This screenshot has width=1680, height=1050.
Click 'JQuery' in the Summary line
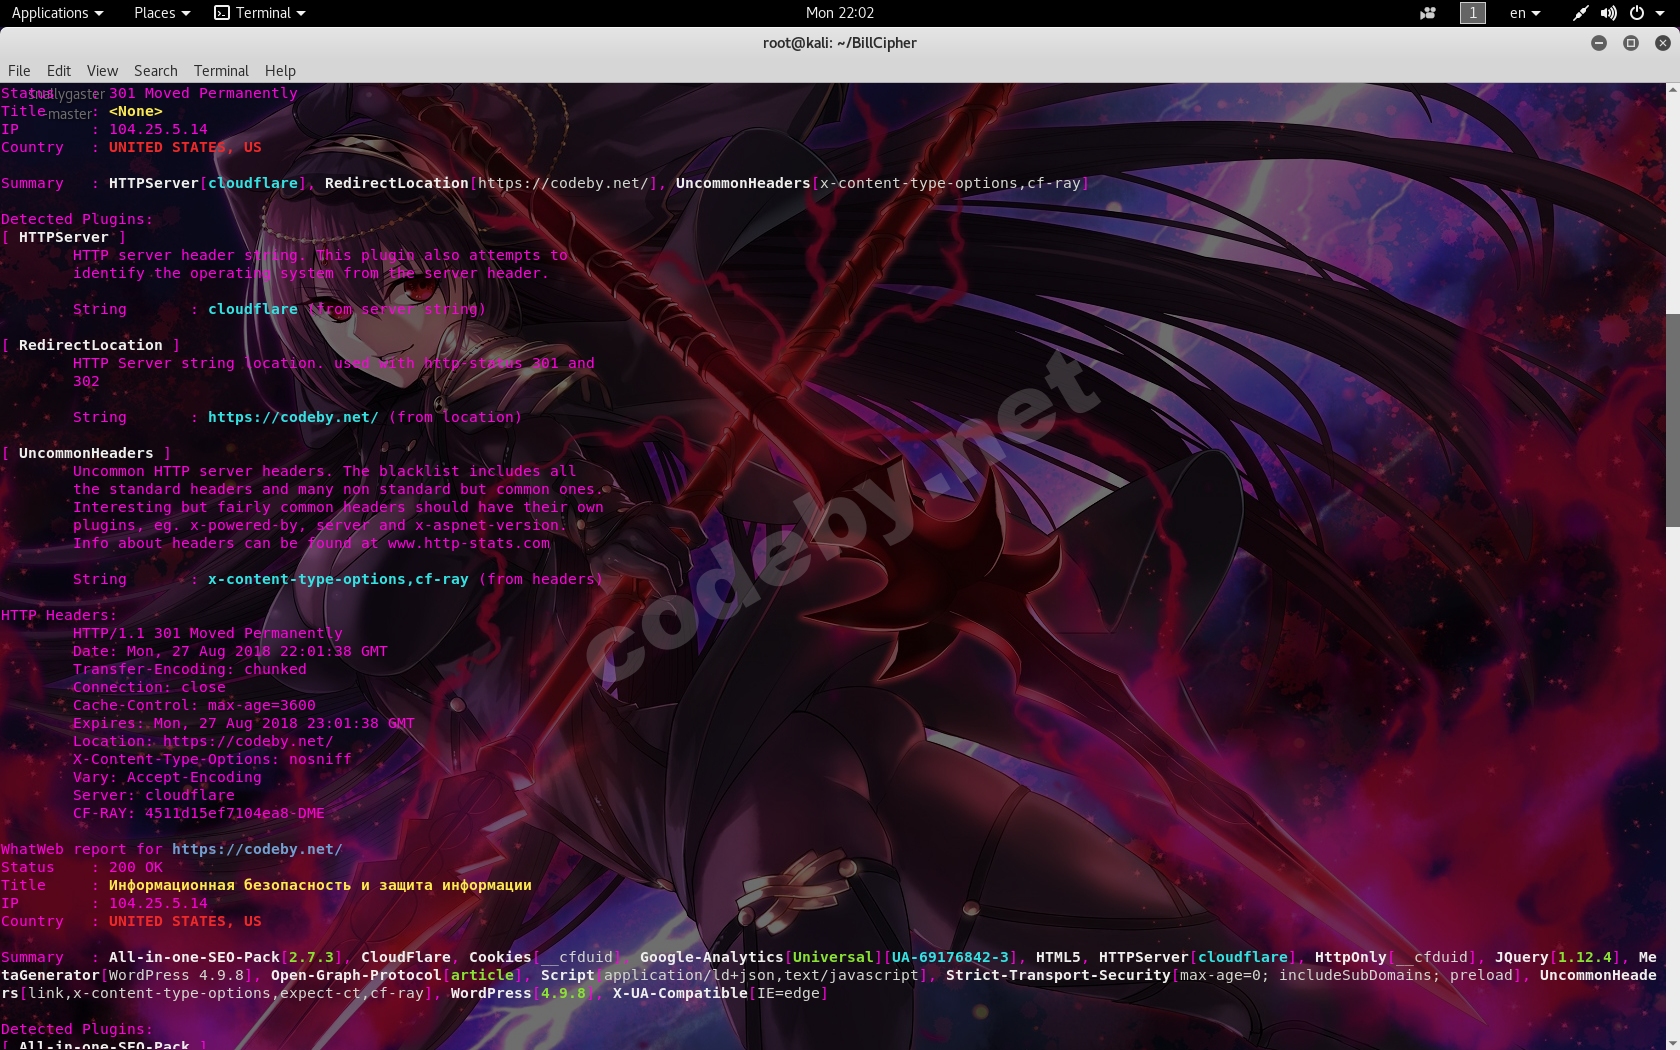tap(1522, 957)
